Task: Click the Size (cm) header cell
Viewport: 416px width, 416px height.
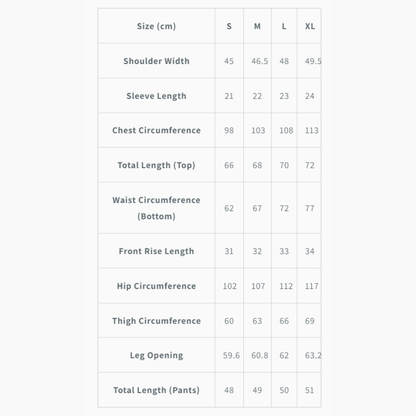Action: pyautogui.click(x=156, y=26)
